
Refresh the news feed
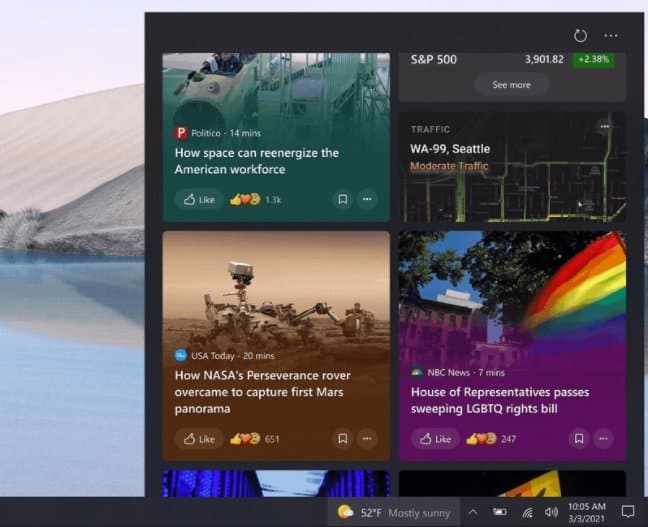click(580, 36)
